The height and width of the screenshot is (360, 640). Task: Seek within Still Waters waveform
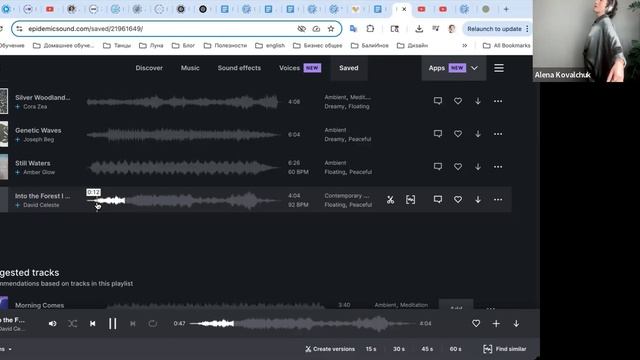[x=183, y=167]
